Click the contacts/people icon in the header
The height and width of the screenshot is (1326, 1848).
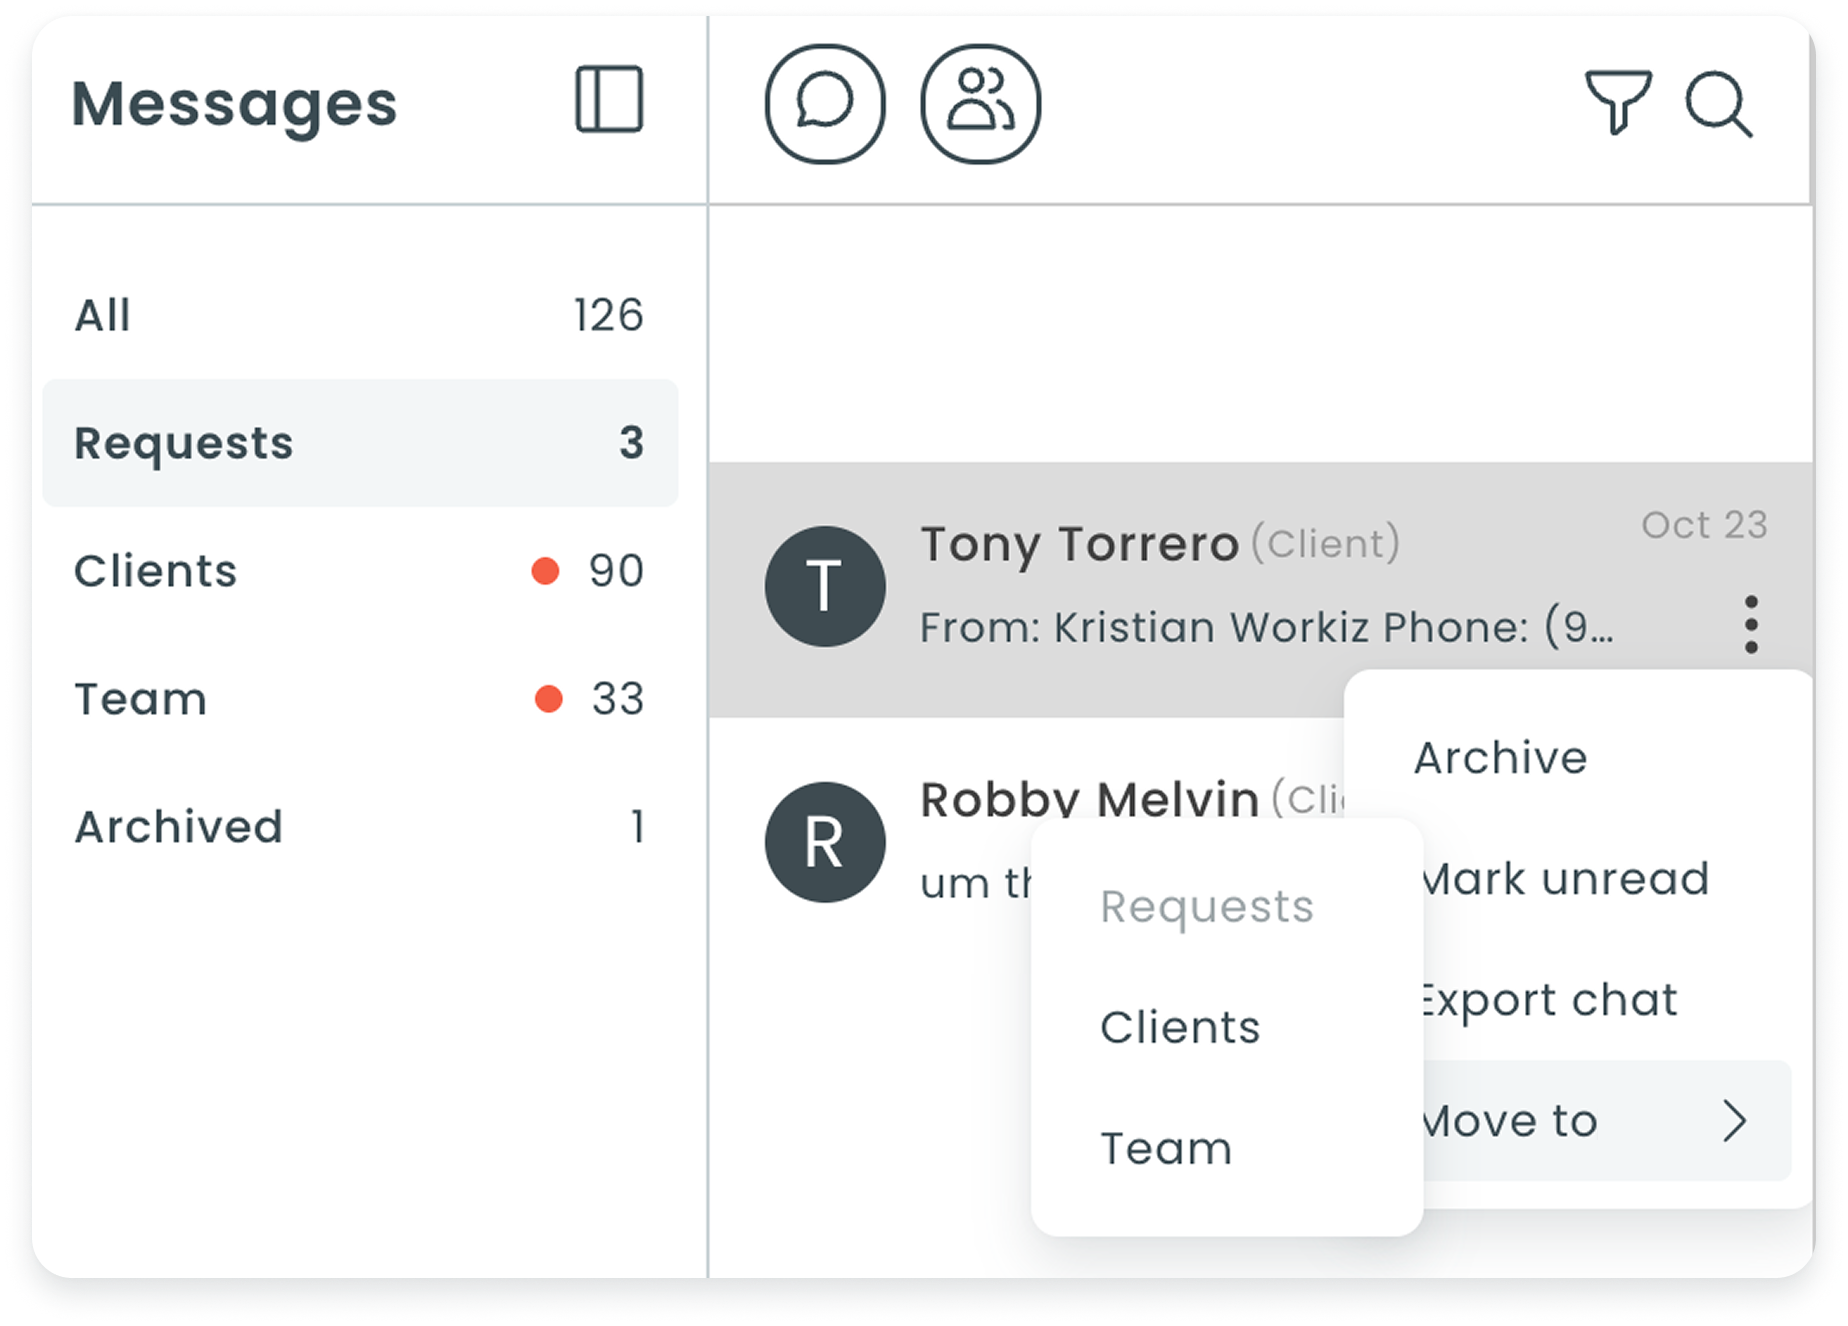click(978, 102)
